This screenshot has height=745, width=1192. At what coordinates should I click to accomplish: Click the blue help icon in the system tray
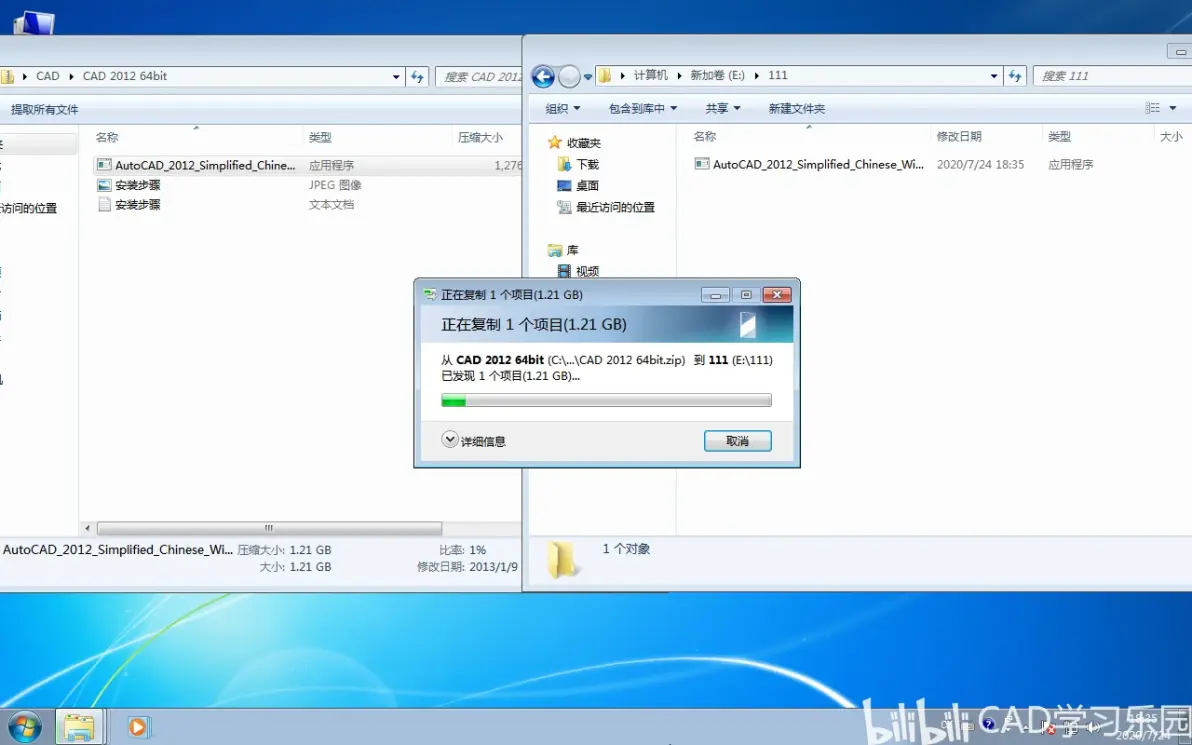[988, 724]
